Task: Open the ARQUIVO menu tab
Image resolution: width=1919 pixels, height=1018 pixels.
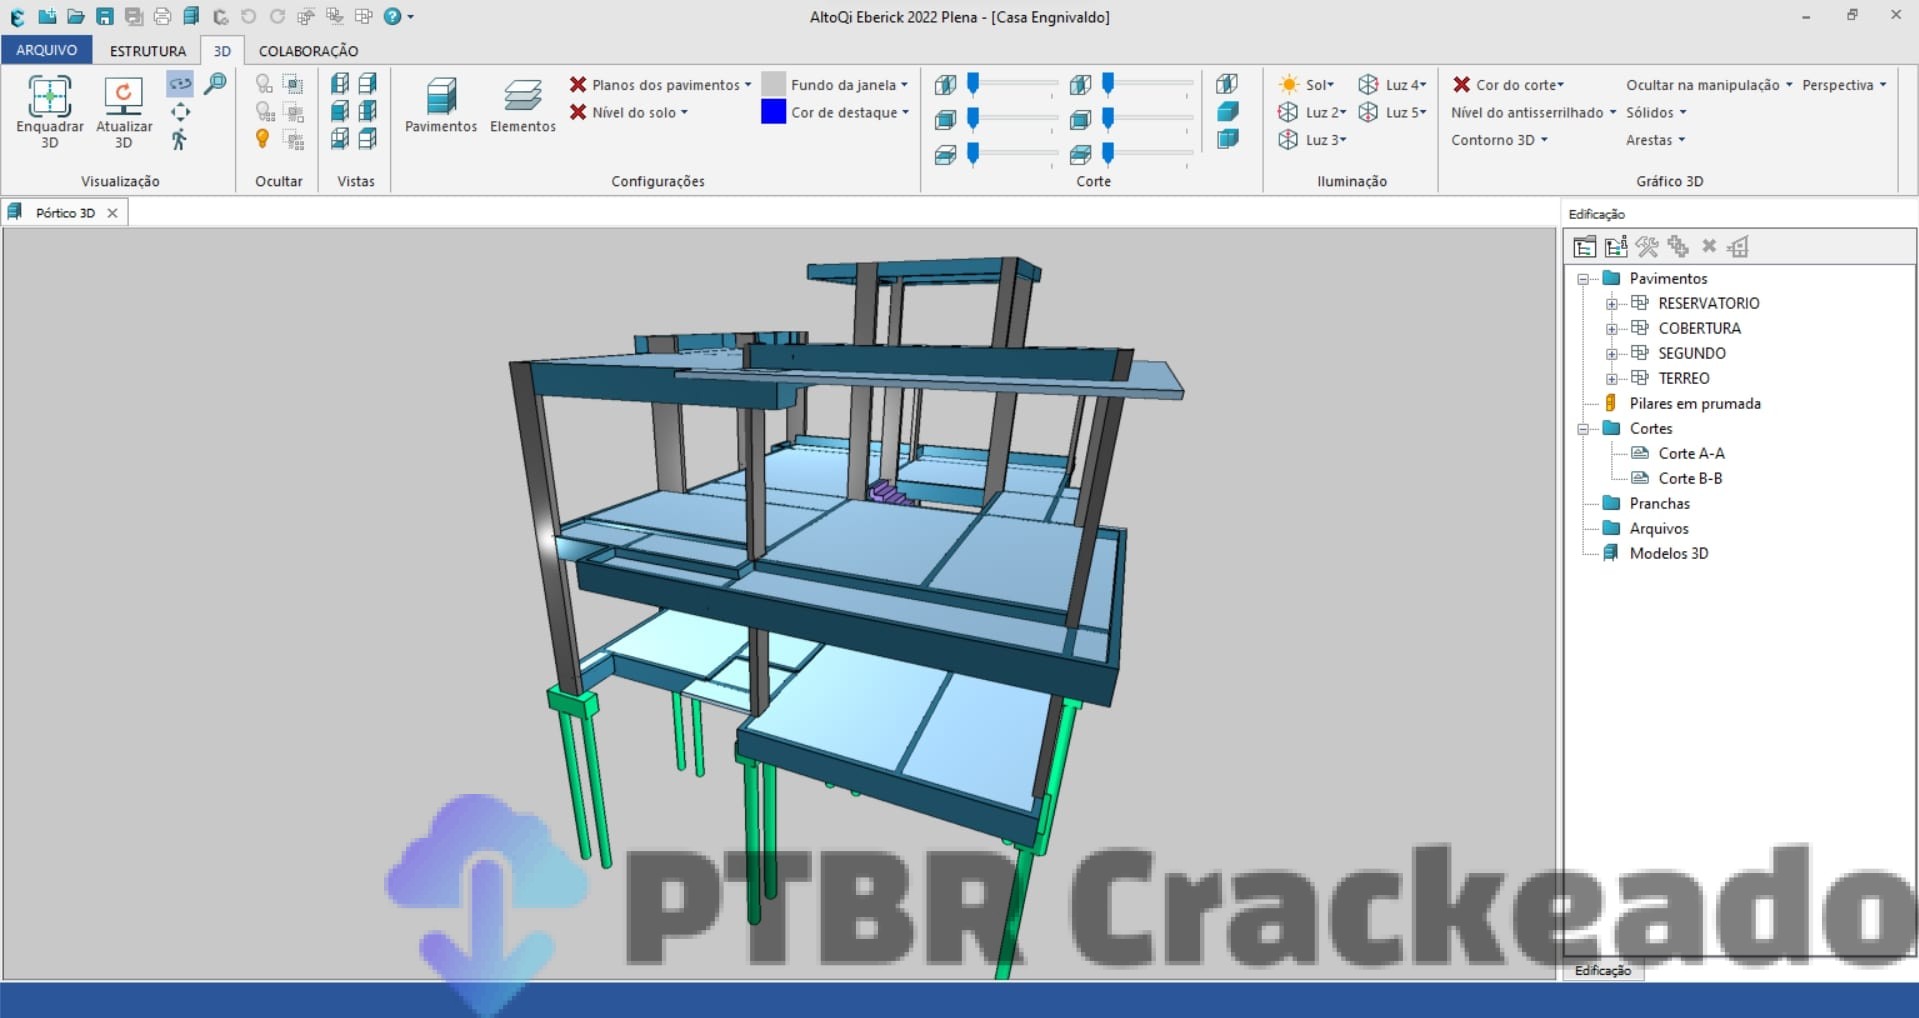Action: pyautogui.click(x=46, y=50)
